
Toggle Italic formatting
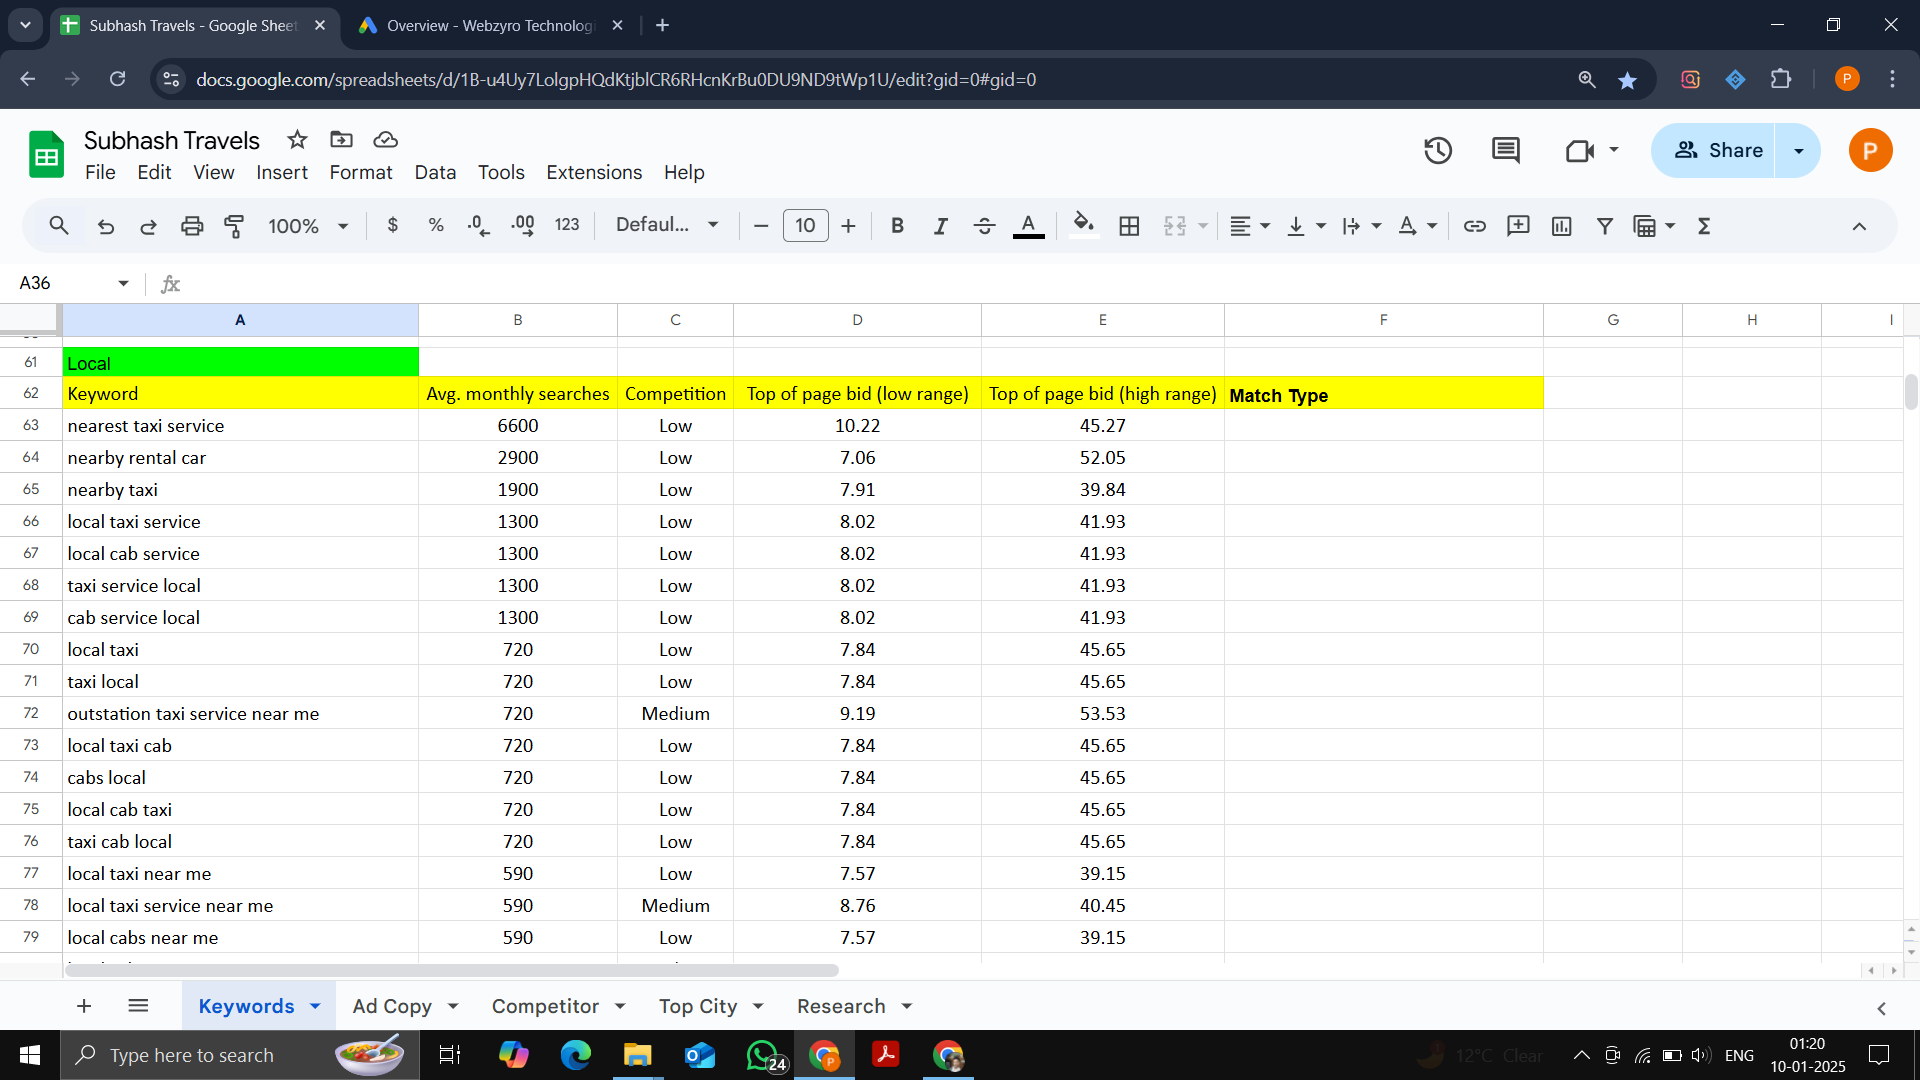pyautogui.click(x=940, y=226)
